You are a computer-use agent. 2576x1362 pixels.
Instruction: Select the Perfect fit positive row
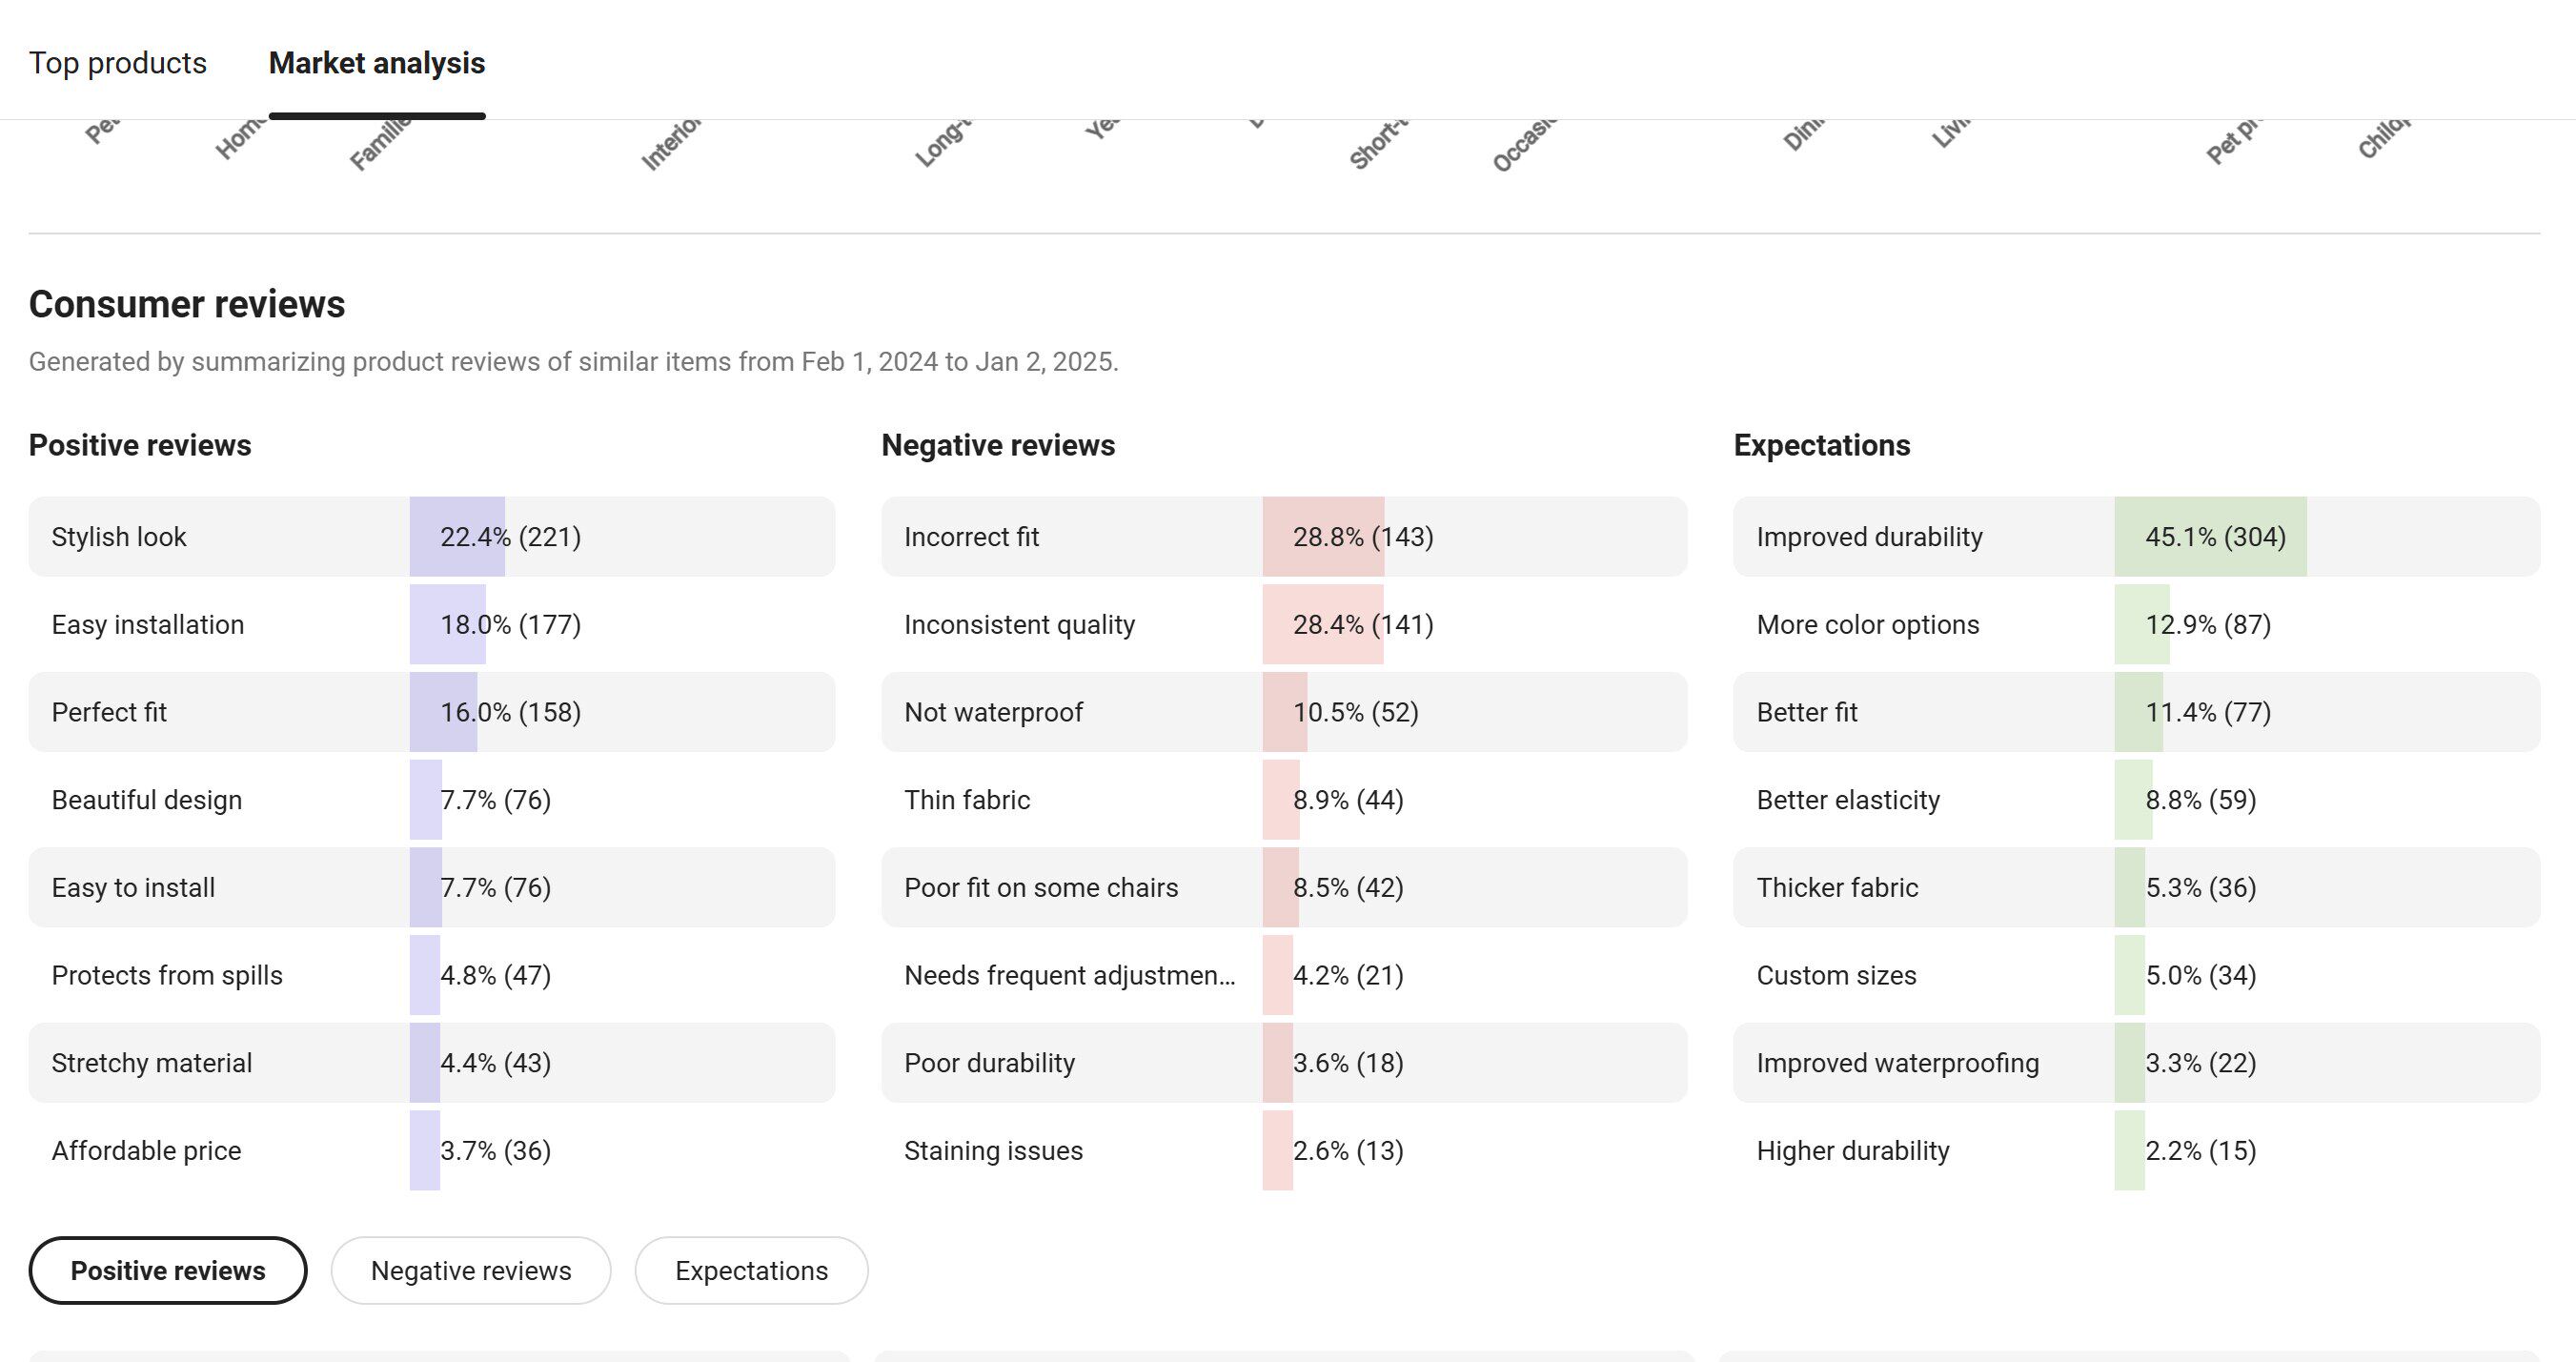click(431, 712)
